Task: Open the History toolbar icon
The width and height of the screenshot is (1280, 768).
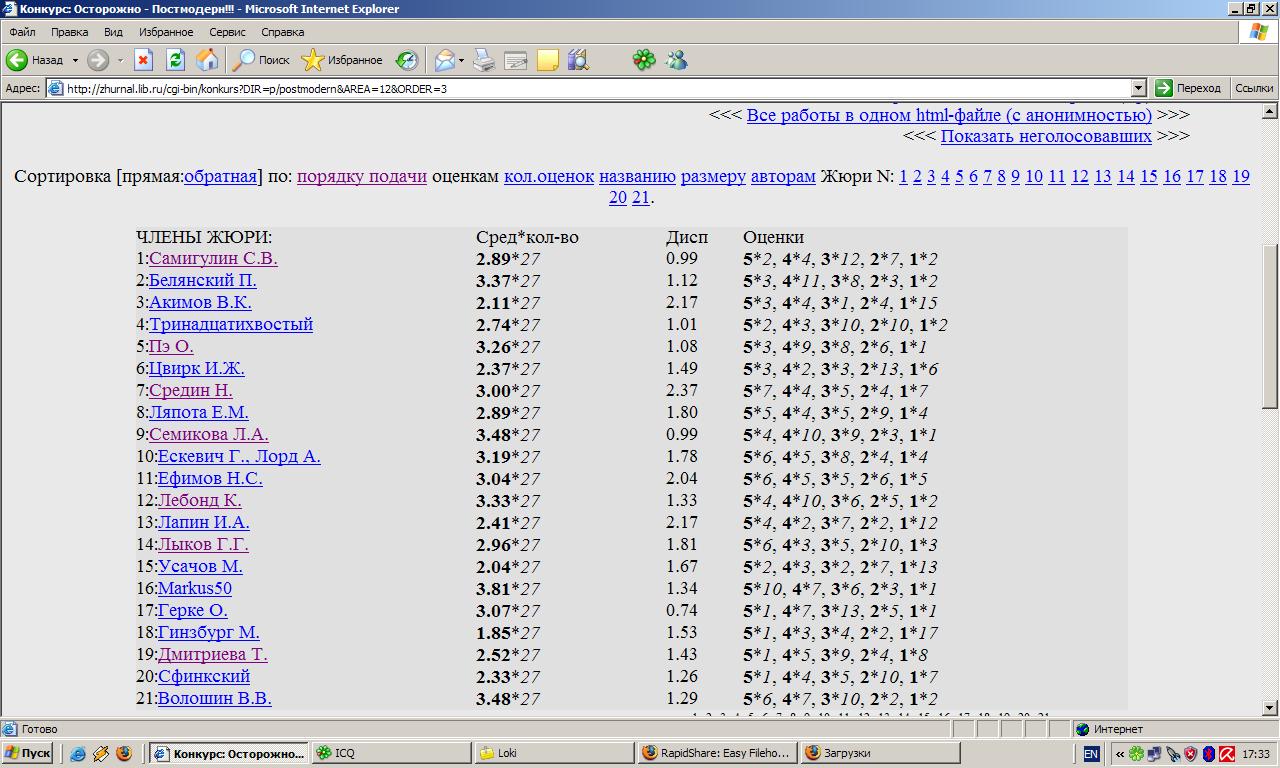Action: [x=406, y=60]
